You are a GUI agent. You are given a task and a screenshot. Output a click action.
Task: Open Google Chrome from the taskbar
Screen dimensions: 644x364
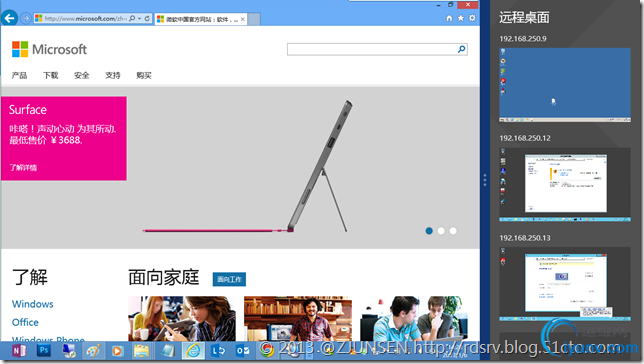pyautogui.click(x=267, y=351)
